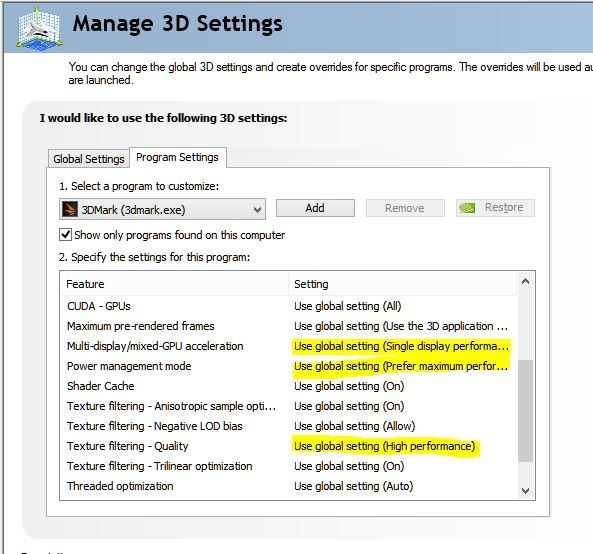Viewport: 593px width, 554px height.
Task: Switch to the Global Settings tab
Action: [x=89, y=159]
